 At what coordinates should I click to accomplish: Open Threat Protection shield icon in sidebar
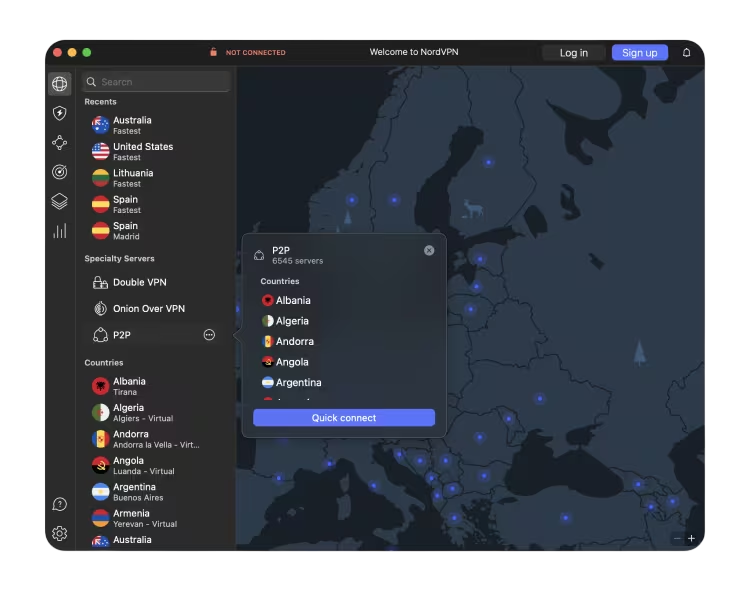59,113
